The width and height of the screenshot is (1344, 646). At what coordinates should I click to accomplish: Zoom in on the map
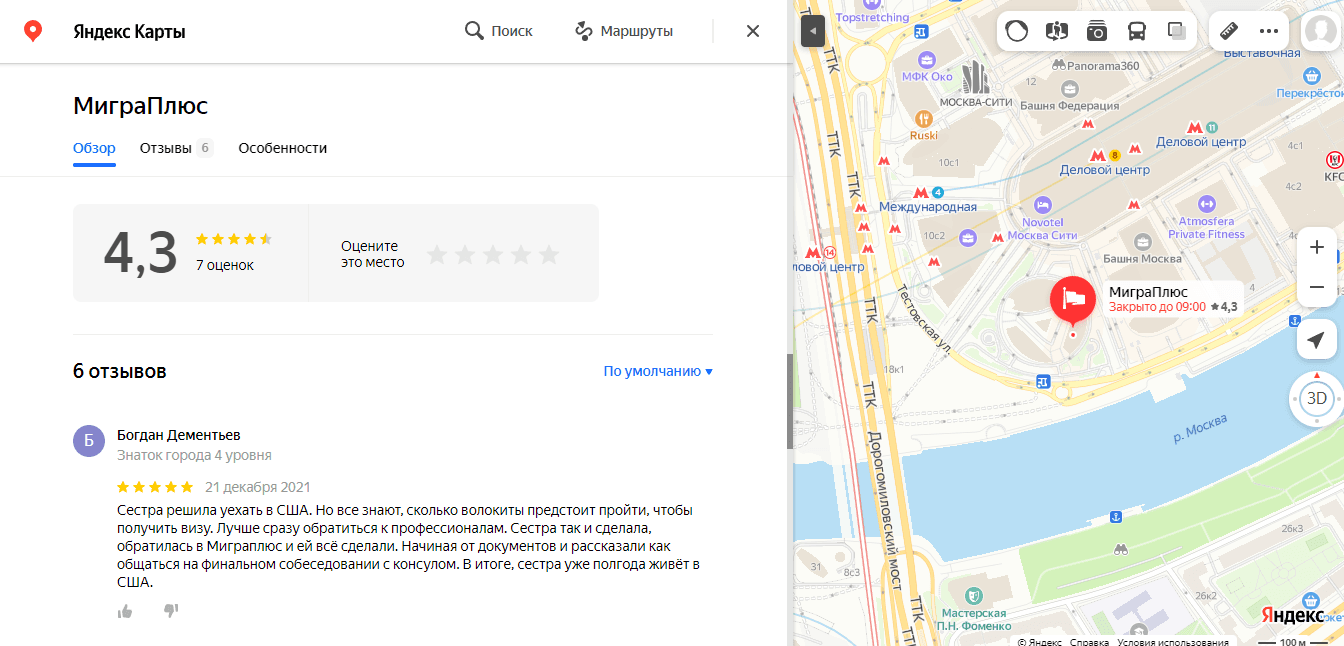pos(1317,247)
